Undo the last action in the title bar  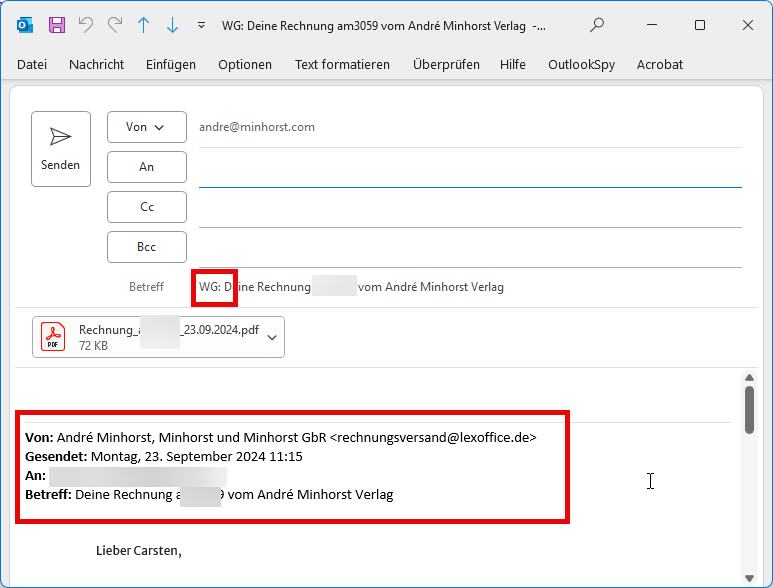(86, 25)
